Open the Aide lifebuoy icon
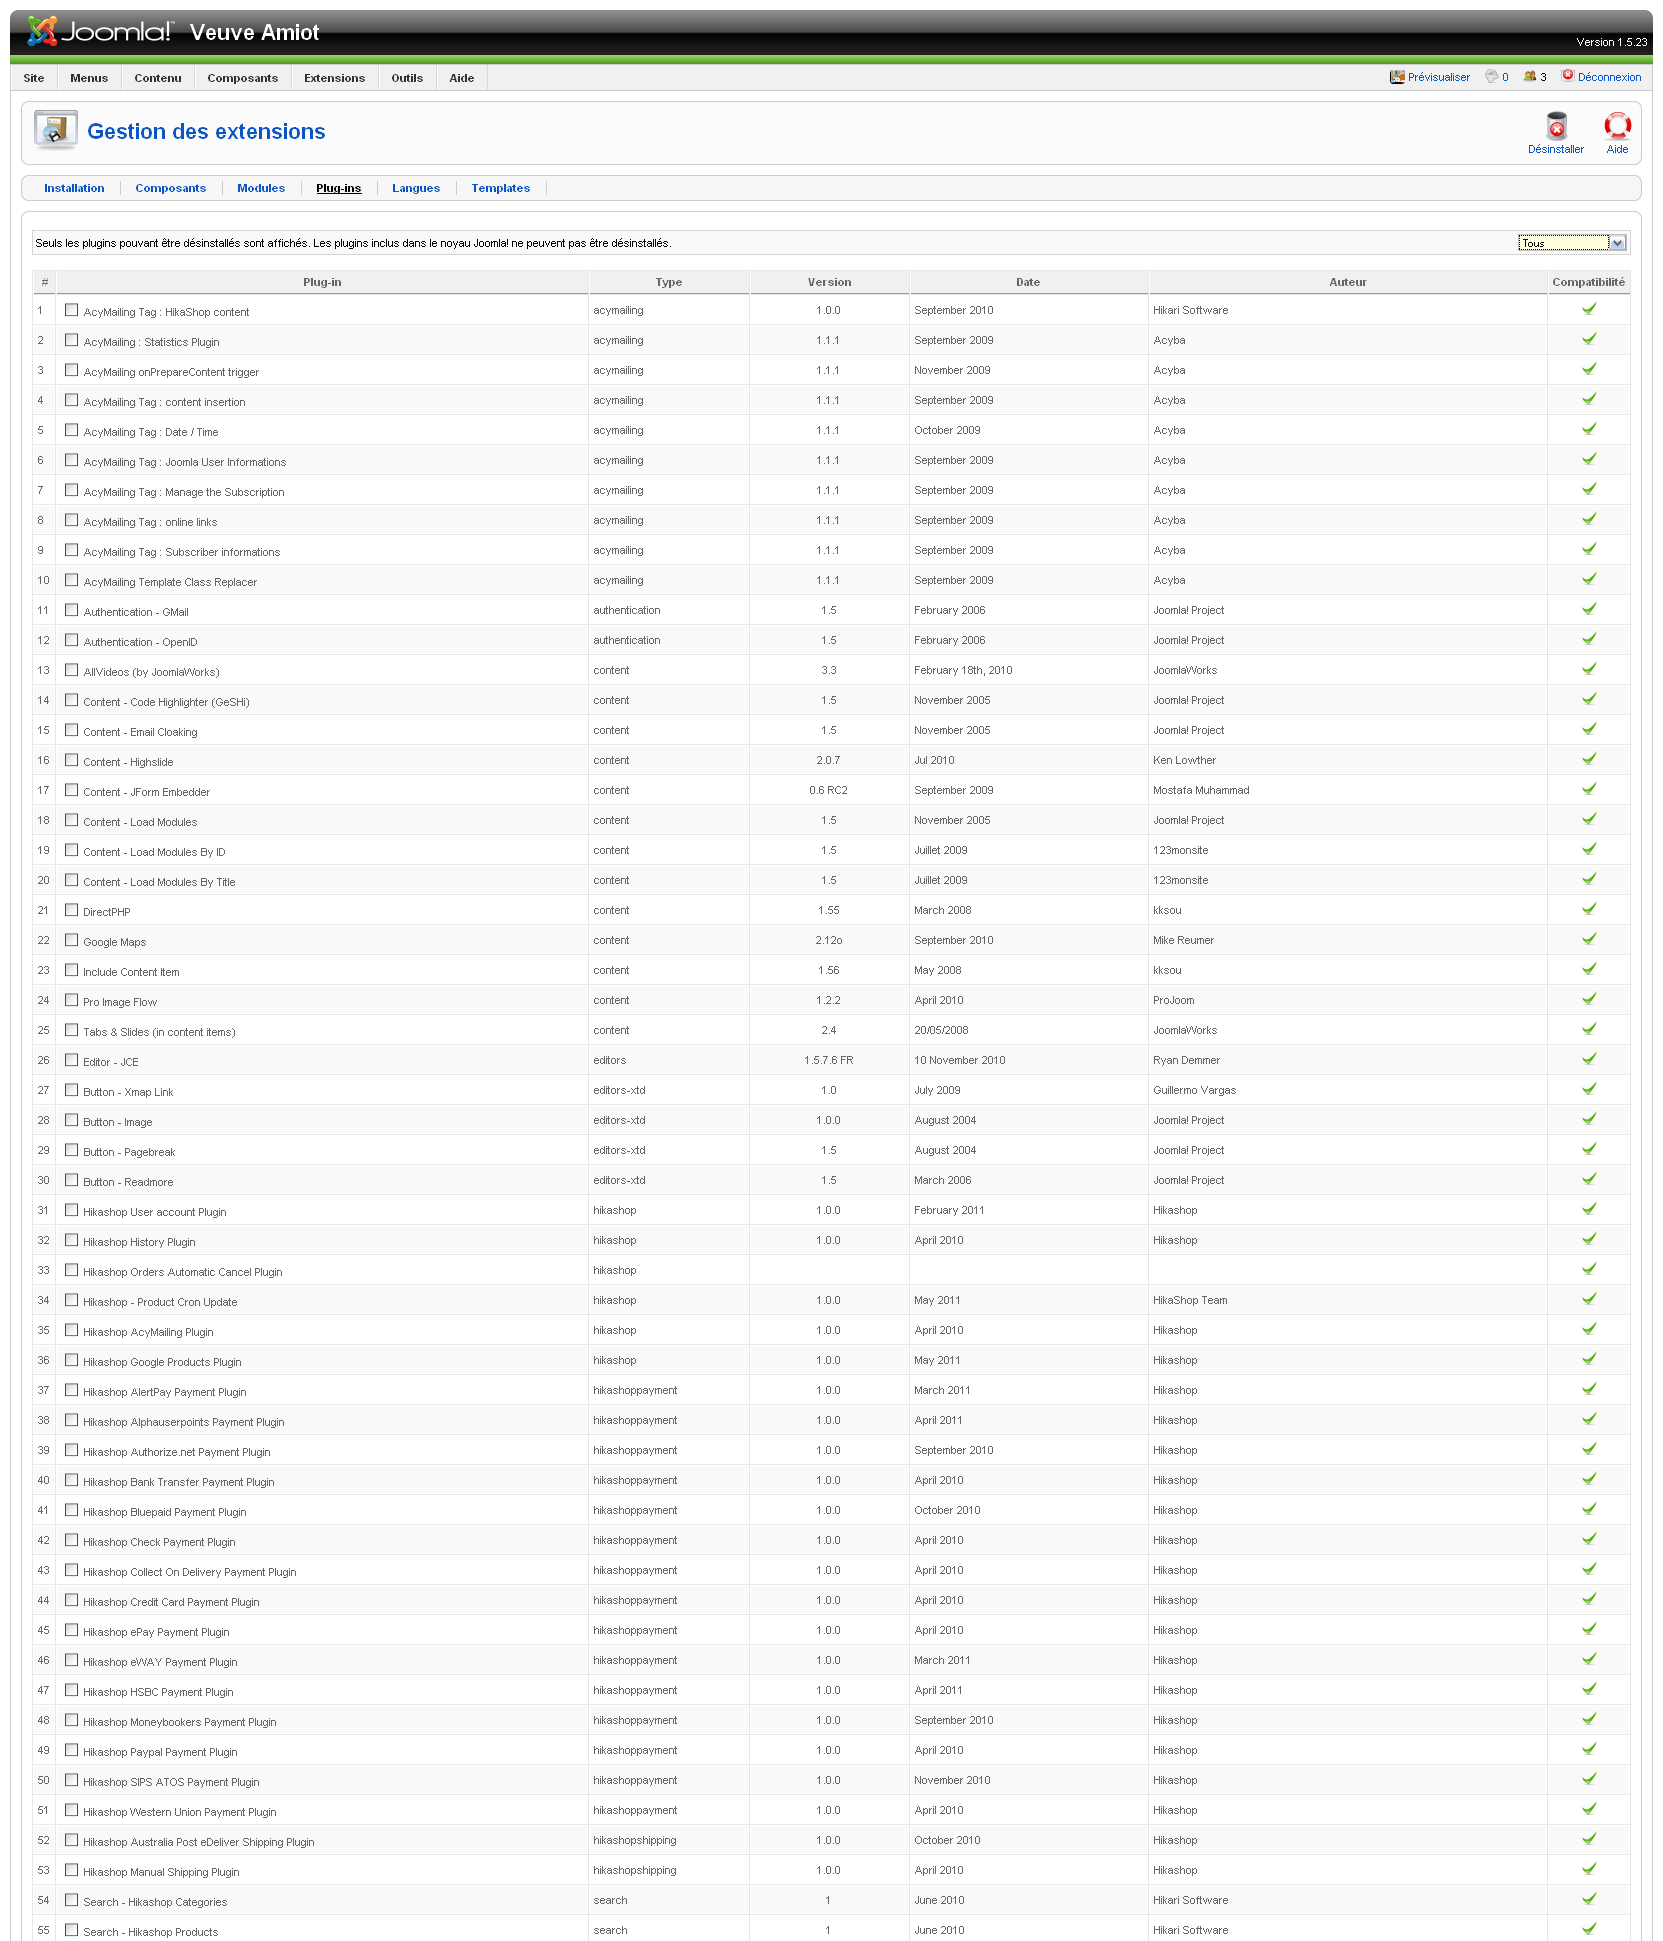This screenshot has height=1941, width=1663. pyautogui.click(x=1617, y=126)
